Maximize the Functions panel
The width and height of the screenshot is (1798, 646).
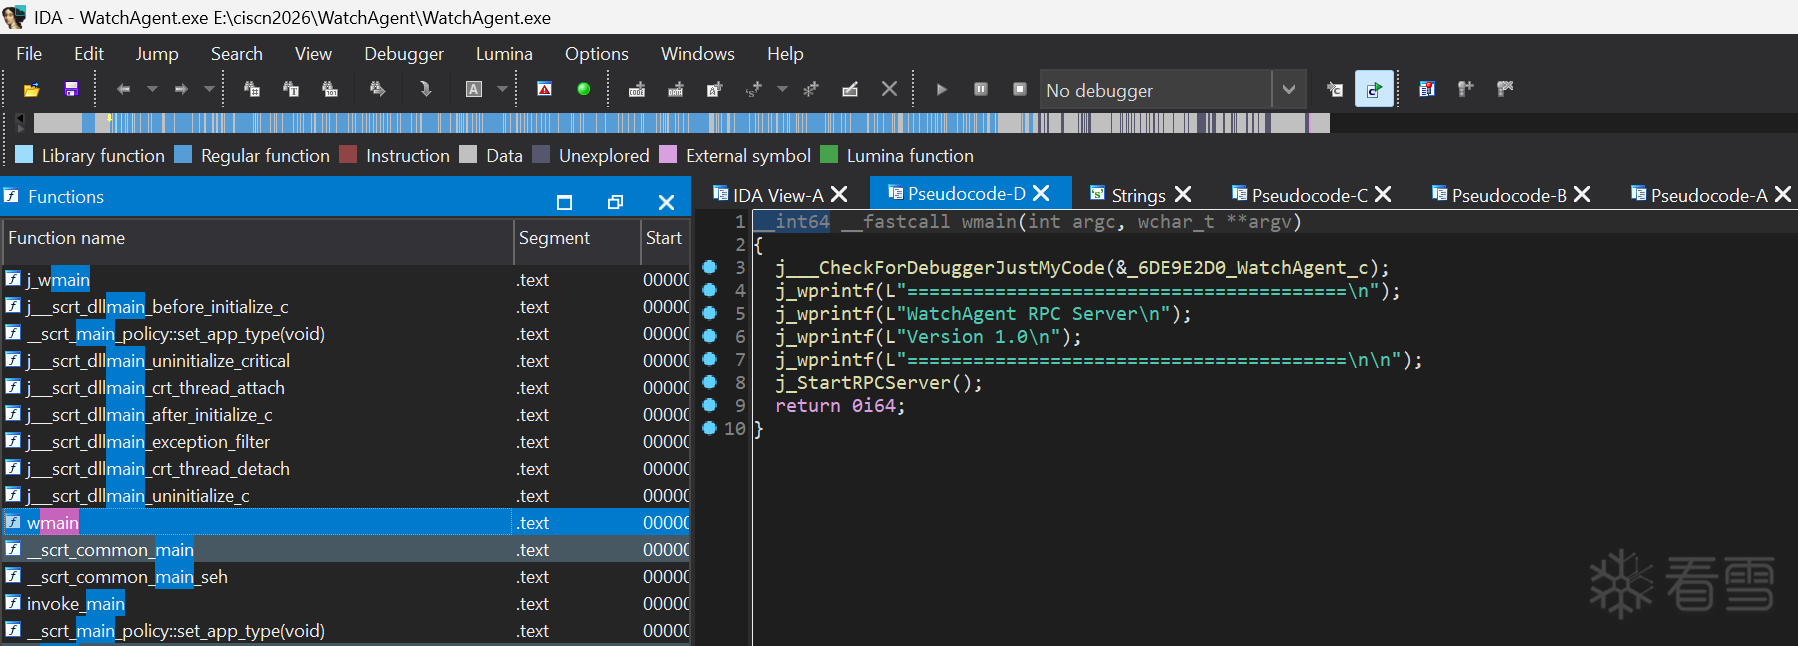(564, 202)
